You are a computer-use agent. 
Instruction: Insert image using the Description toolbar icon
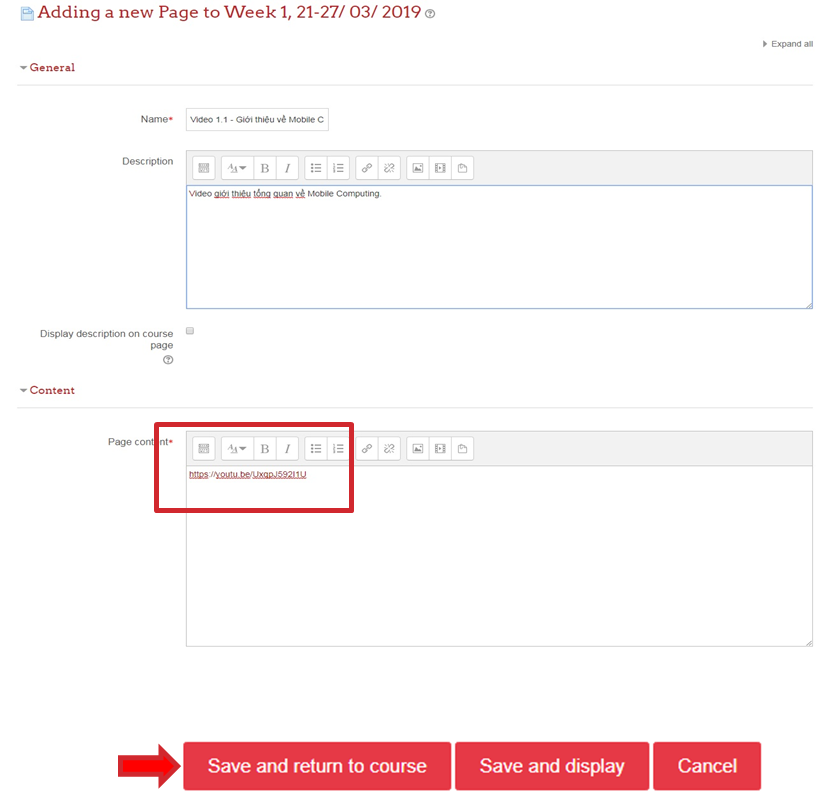[x=418, y=168]
